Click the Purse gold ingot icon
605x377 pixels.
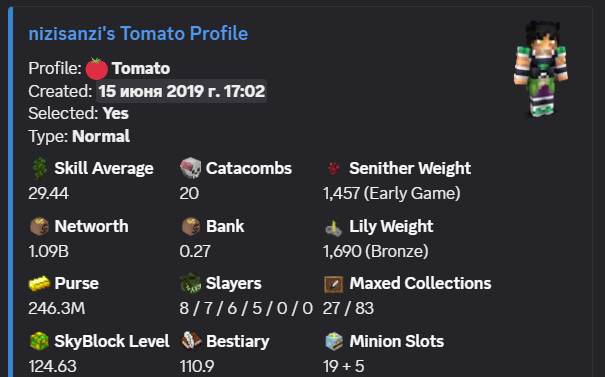(x=39, y=284)
